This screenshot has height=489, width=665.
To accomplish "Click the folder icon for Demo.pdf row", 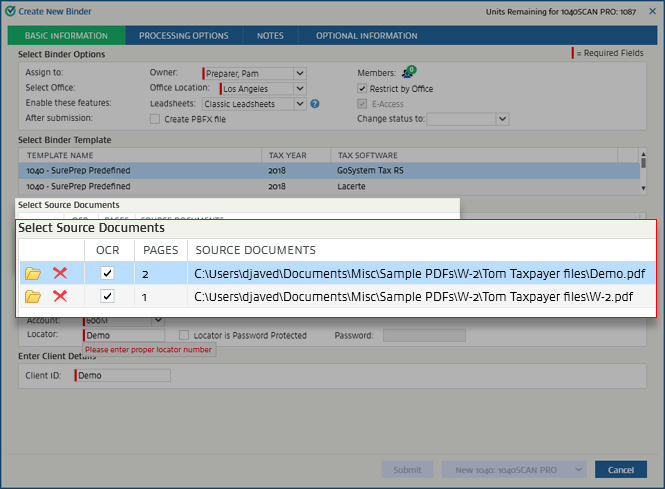I will [x=33, y=273].
